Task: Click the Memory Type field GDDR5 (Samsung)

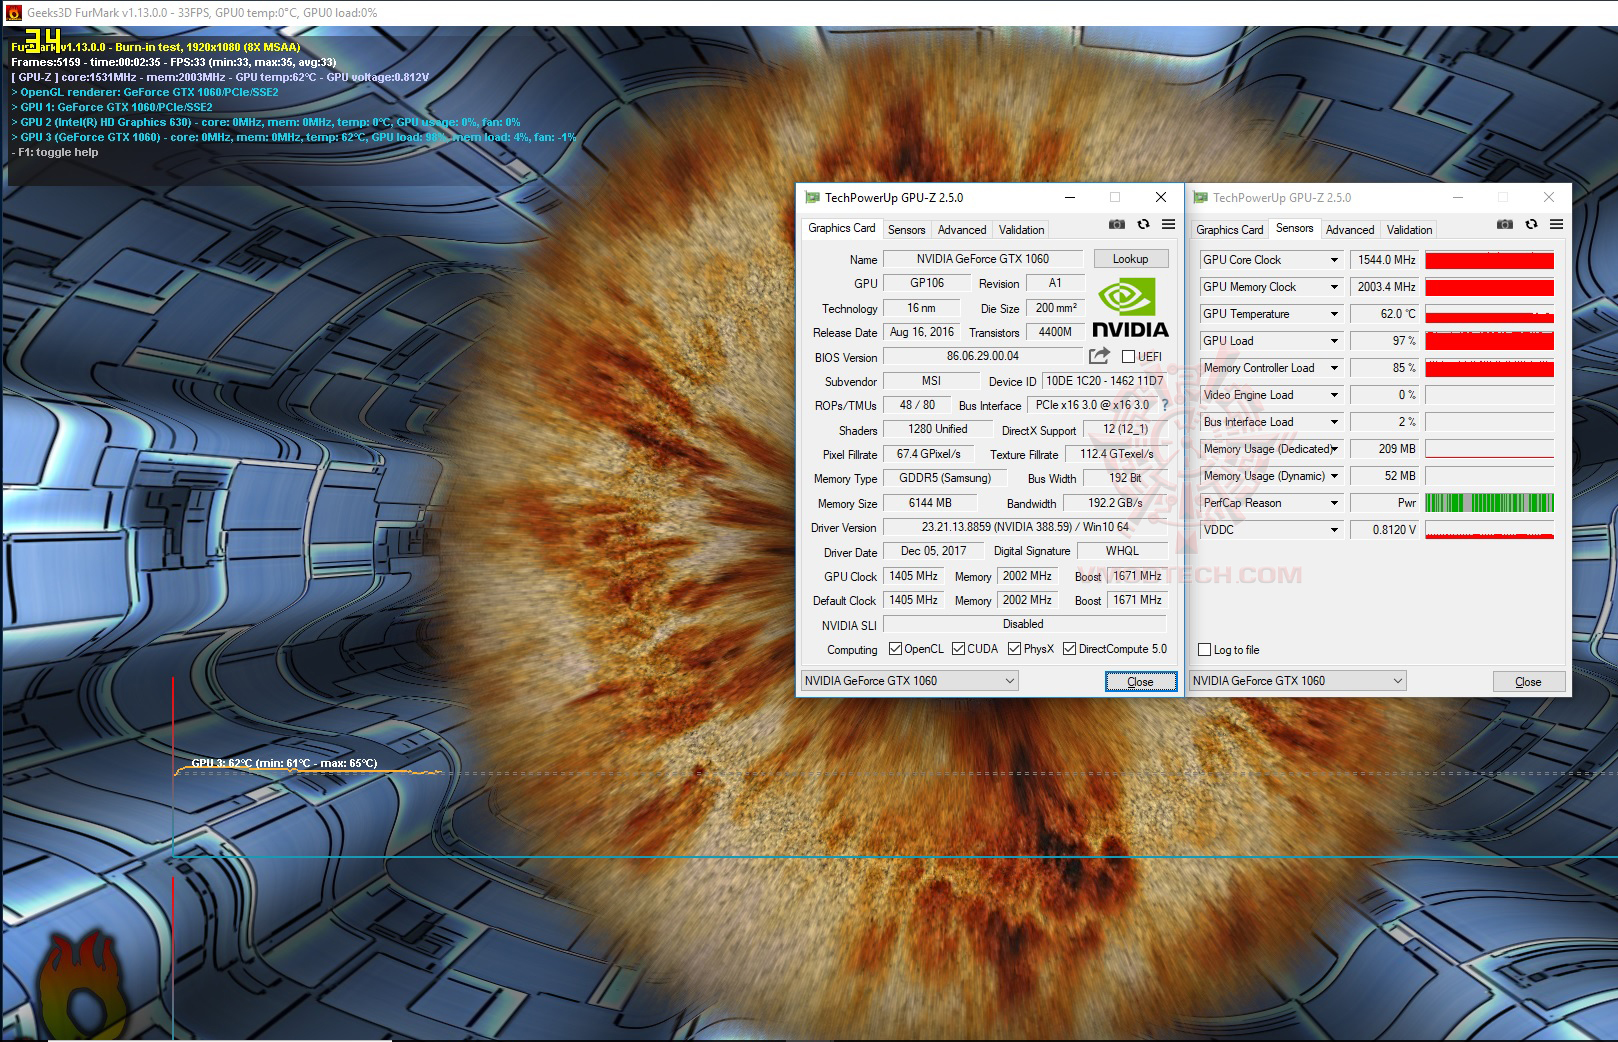Action: tap(945, 478)
